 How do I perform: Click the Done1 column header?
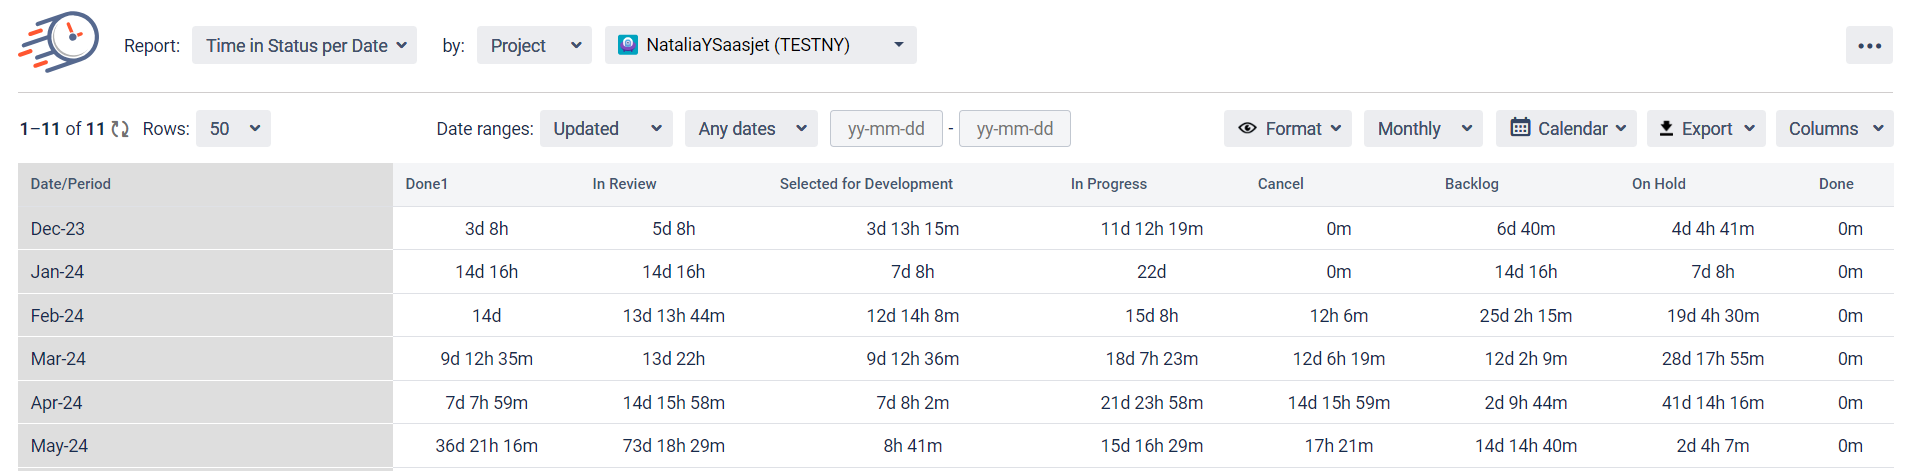click(x=427, y=184)
